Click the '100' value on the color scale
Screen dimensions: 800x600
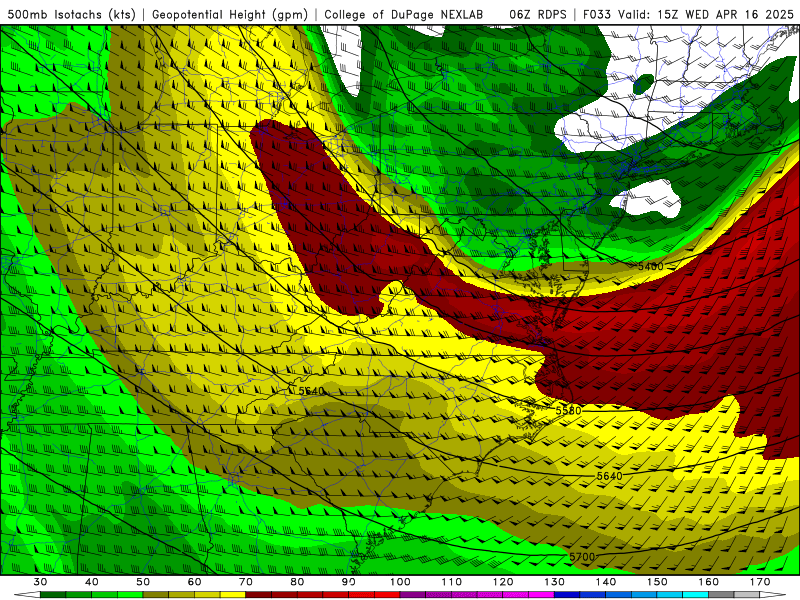point(400,582)
